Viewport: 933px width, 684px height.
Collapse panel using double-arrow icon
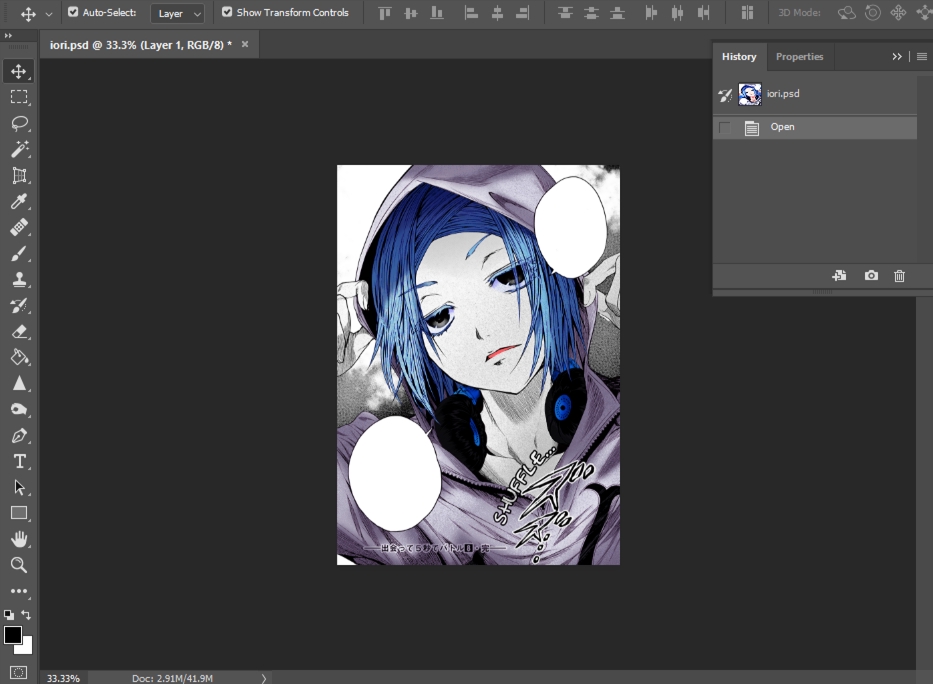click(x=897, y=57)
